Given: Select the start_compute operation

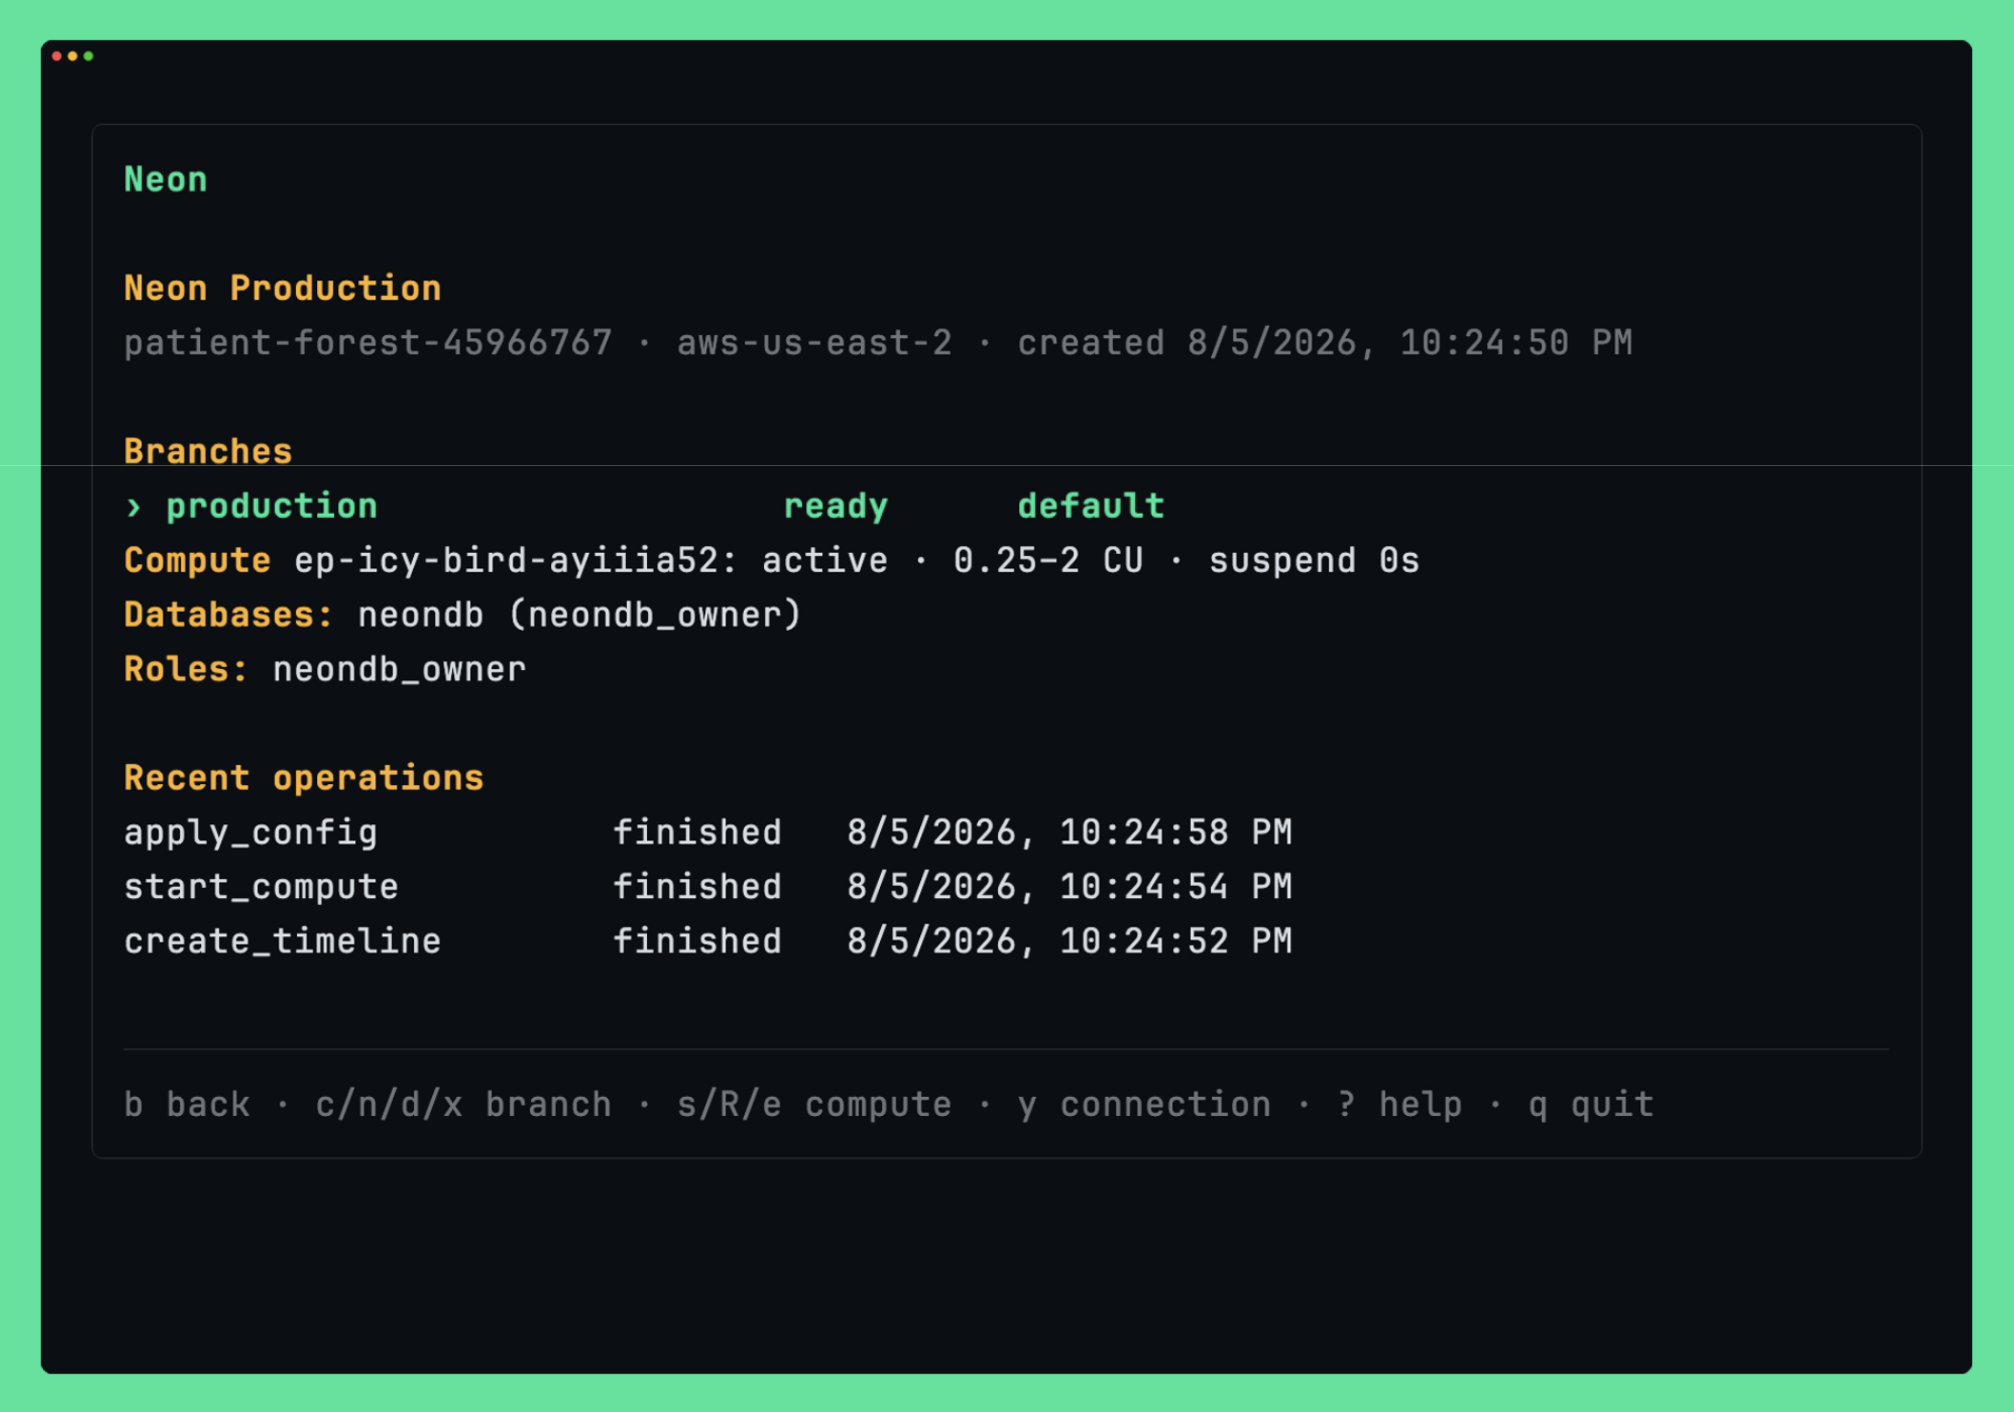Looking at the screenshot, I should coord(261,887).
